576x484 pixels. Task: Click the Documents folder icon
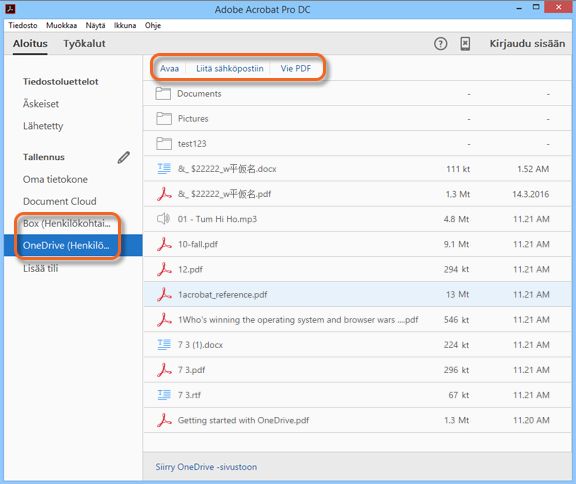[163, 94]
